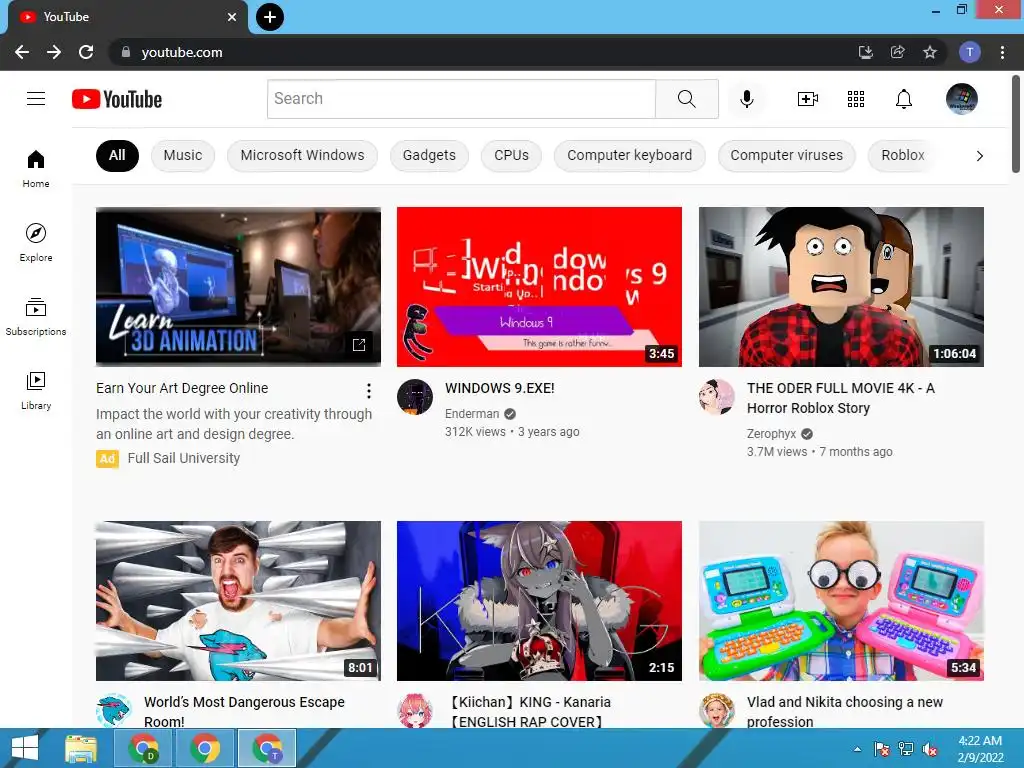This screenshot has height=768, width=1024.
Task: Click the share page icon in address bar
Action: click(x=898, y=52)
